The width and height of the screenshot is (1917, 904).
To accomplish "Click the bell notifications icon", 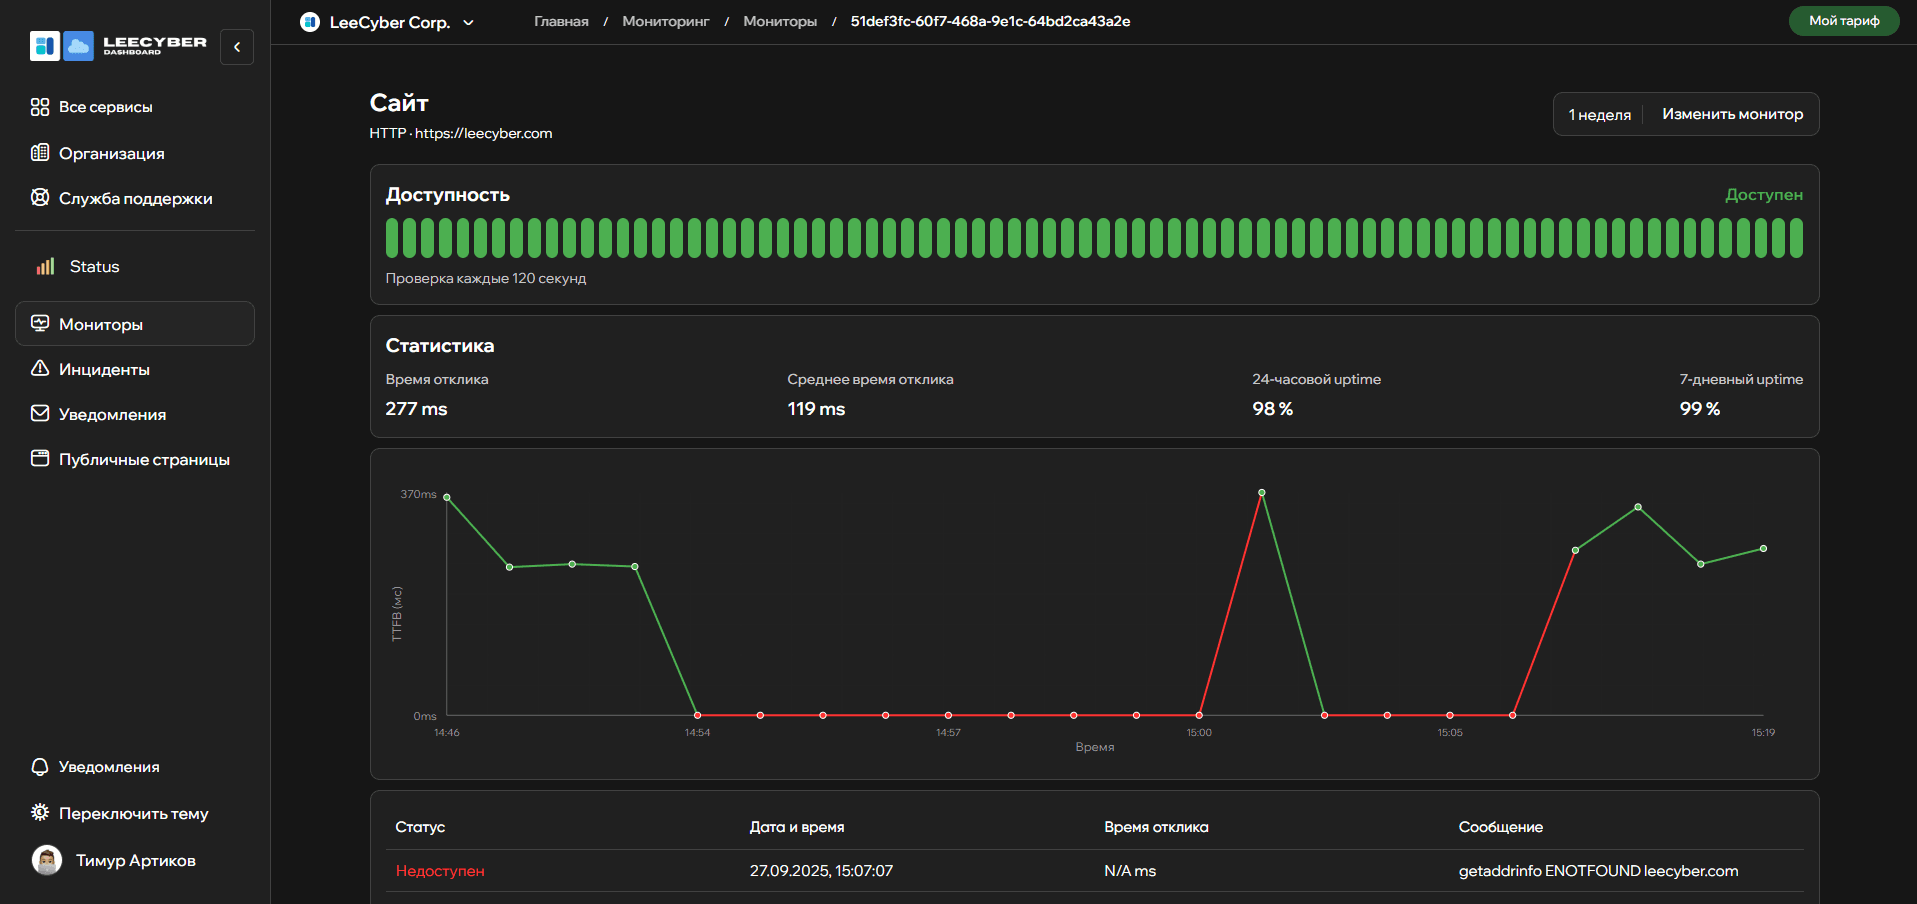I will [x=40, y=767].
